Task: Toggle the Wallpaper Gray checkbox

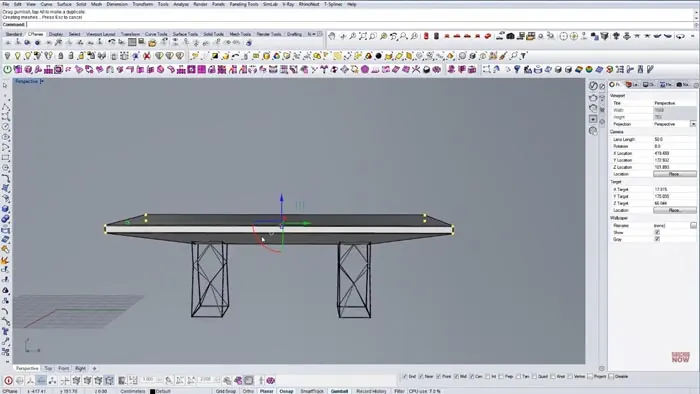Action: coord(657,239)
